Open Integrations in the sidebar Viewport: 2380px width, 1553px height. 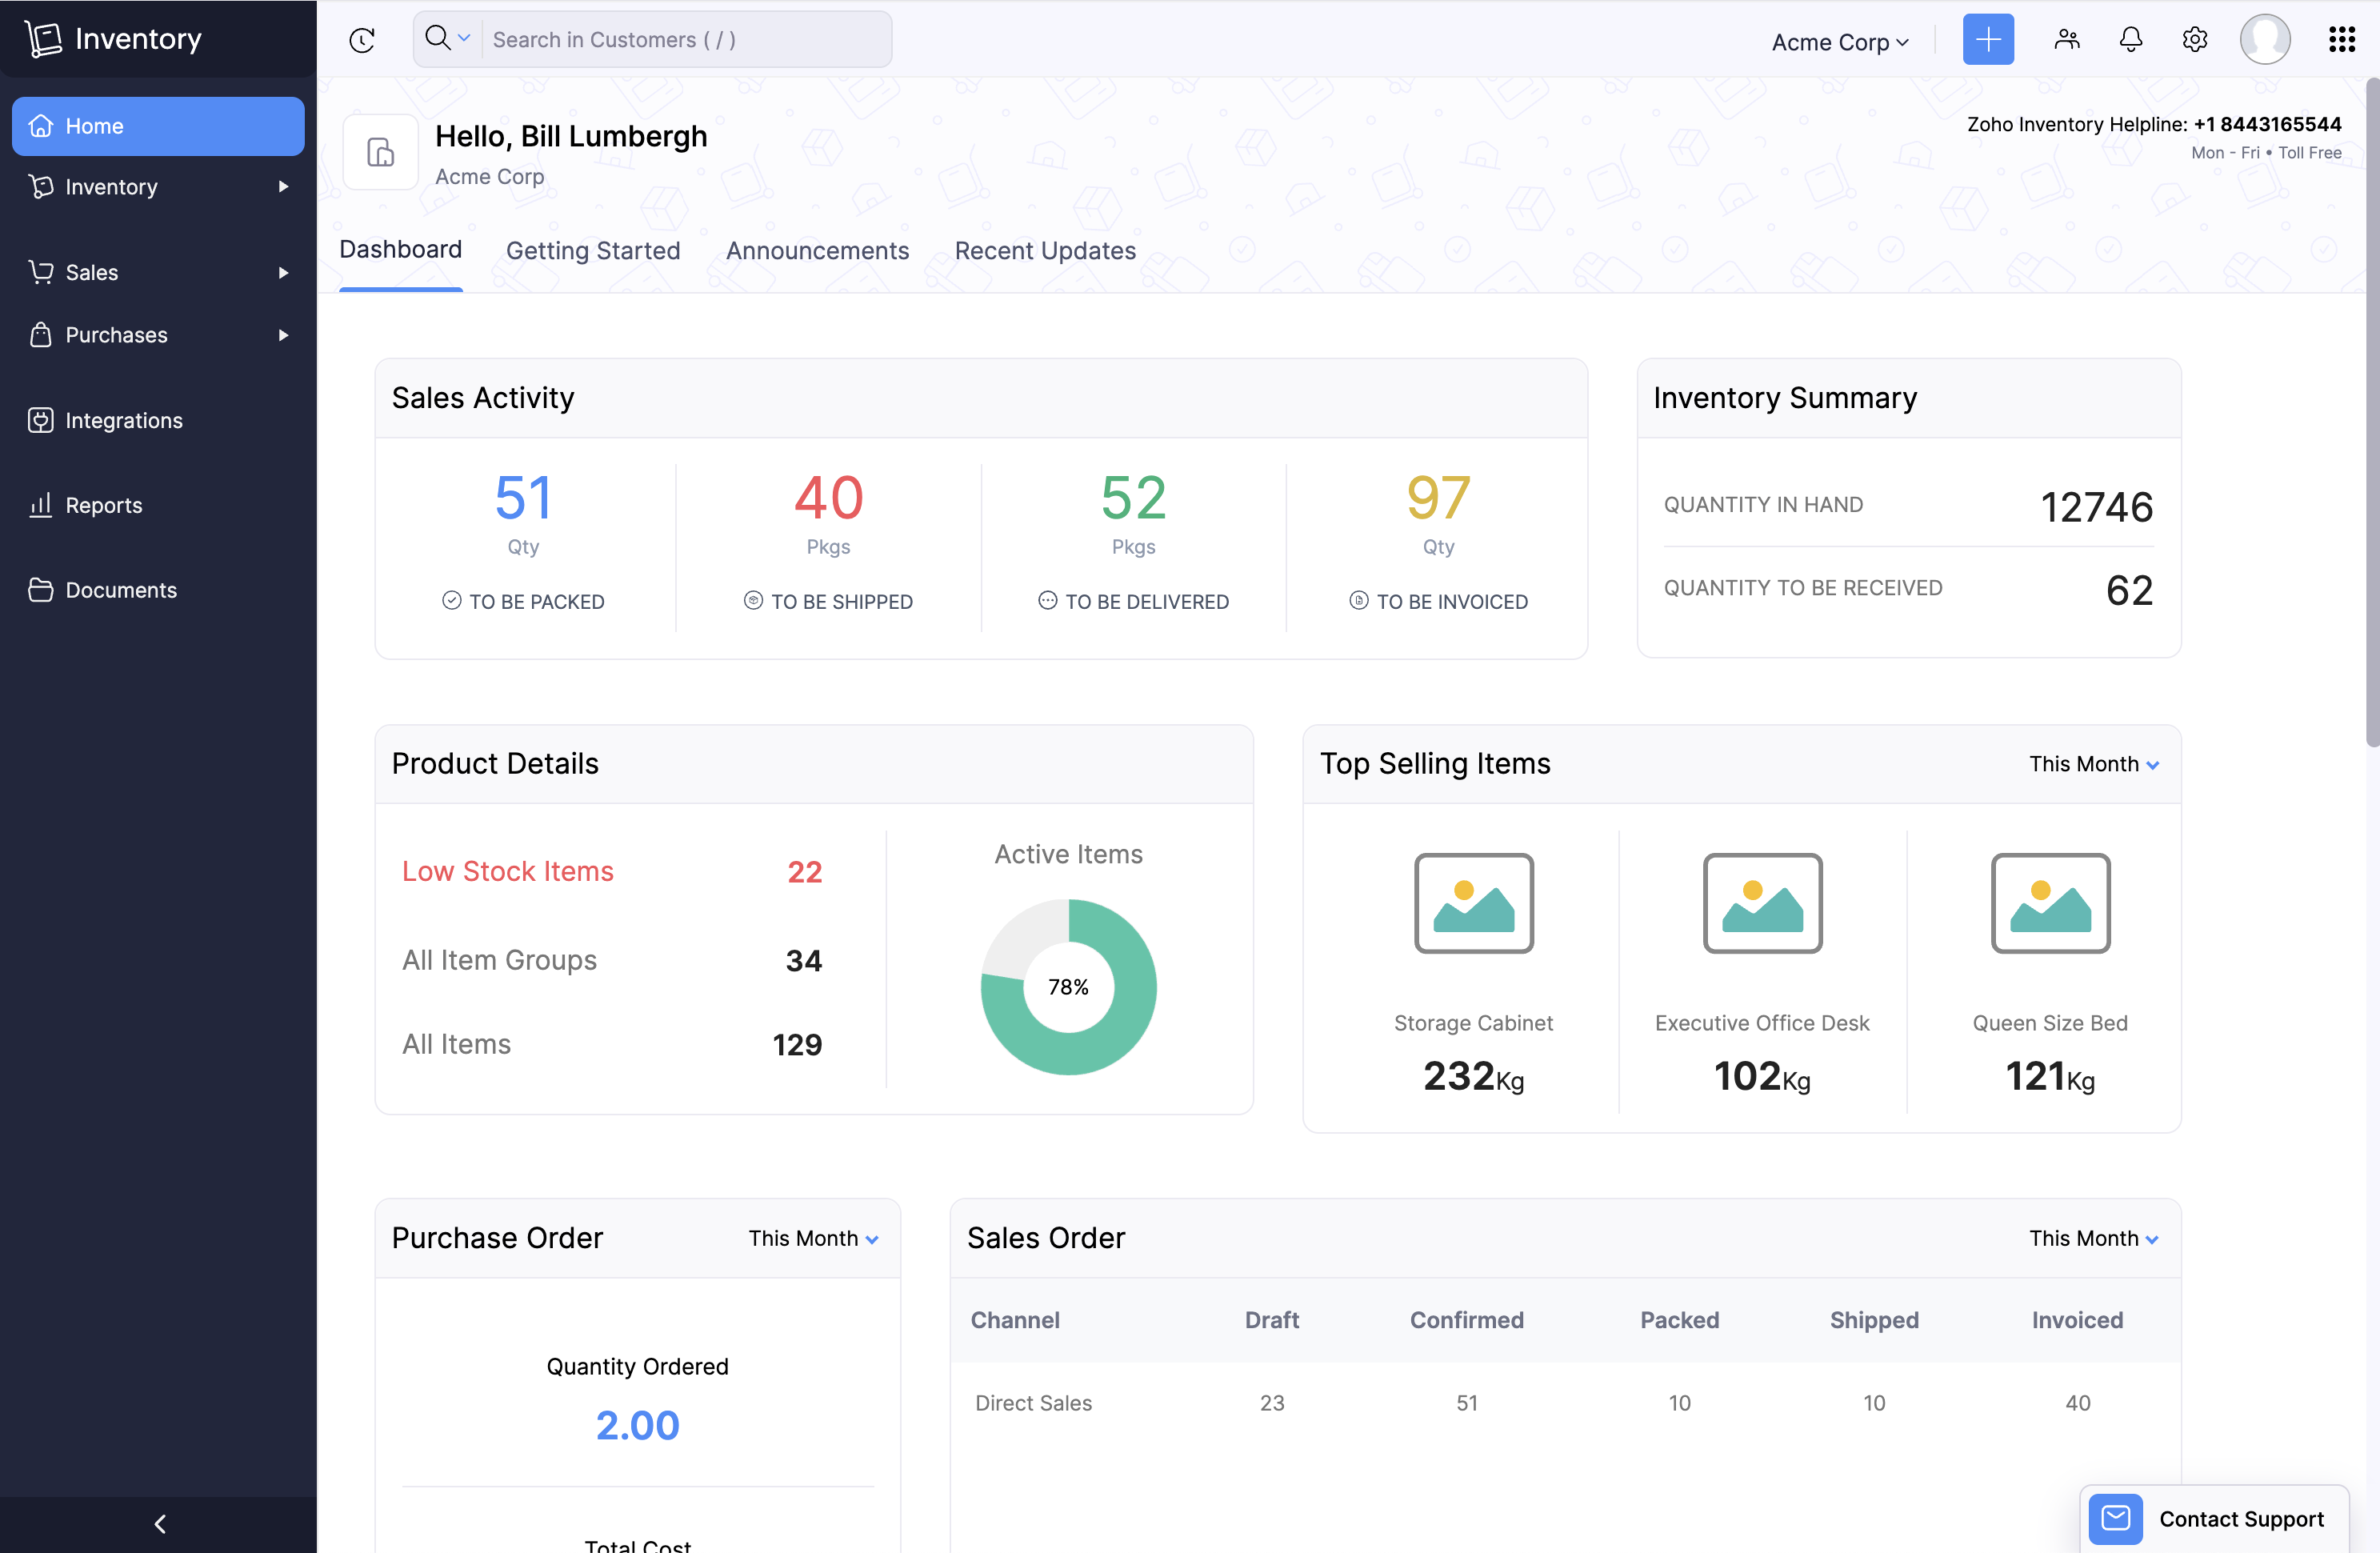coord(123,420)
